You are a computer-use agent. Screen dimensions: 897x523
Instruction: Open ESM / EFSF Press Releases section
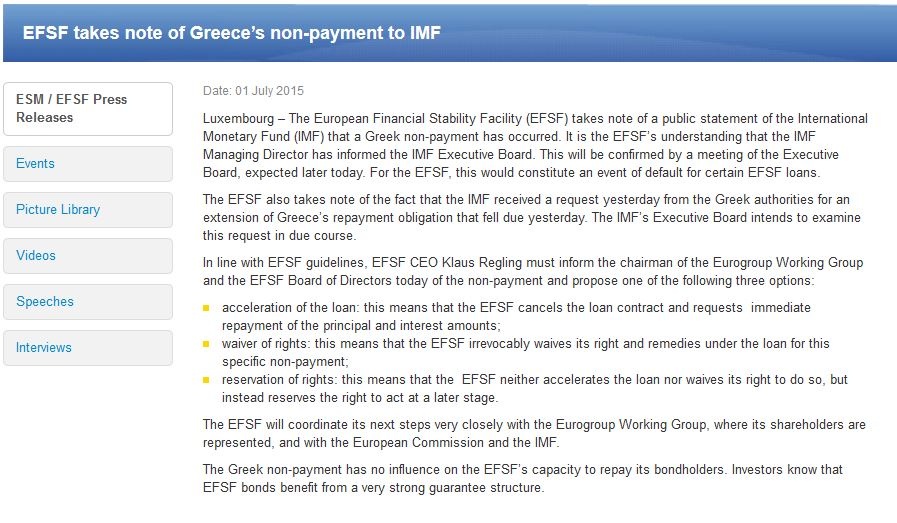(x=87, y=108)
